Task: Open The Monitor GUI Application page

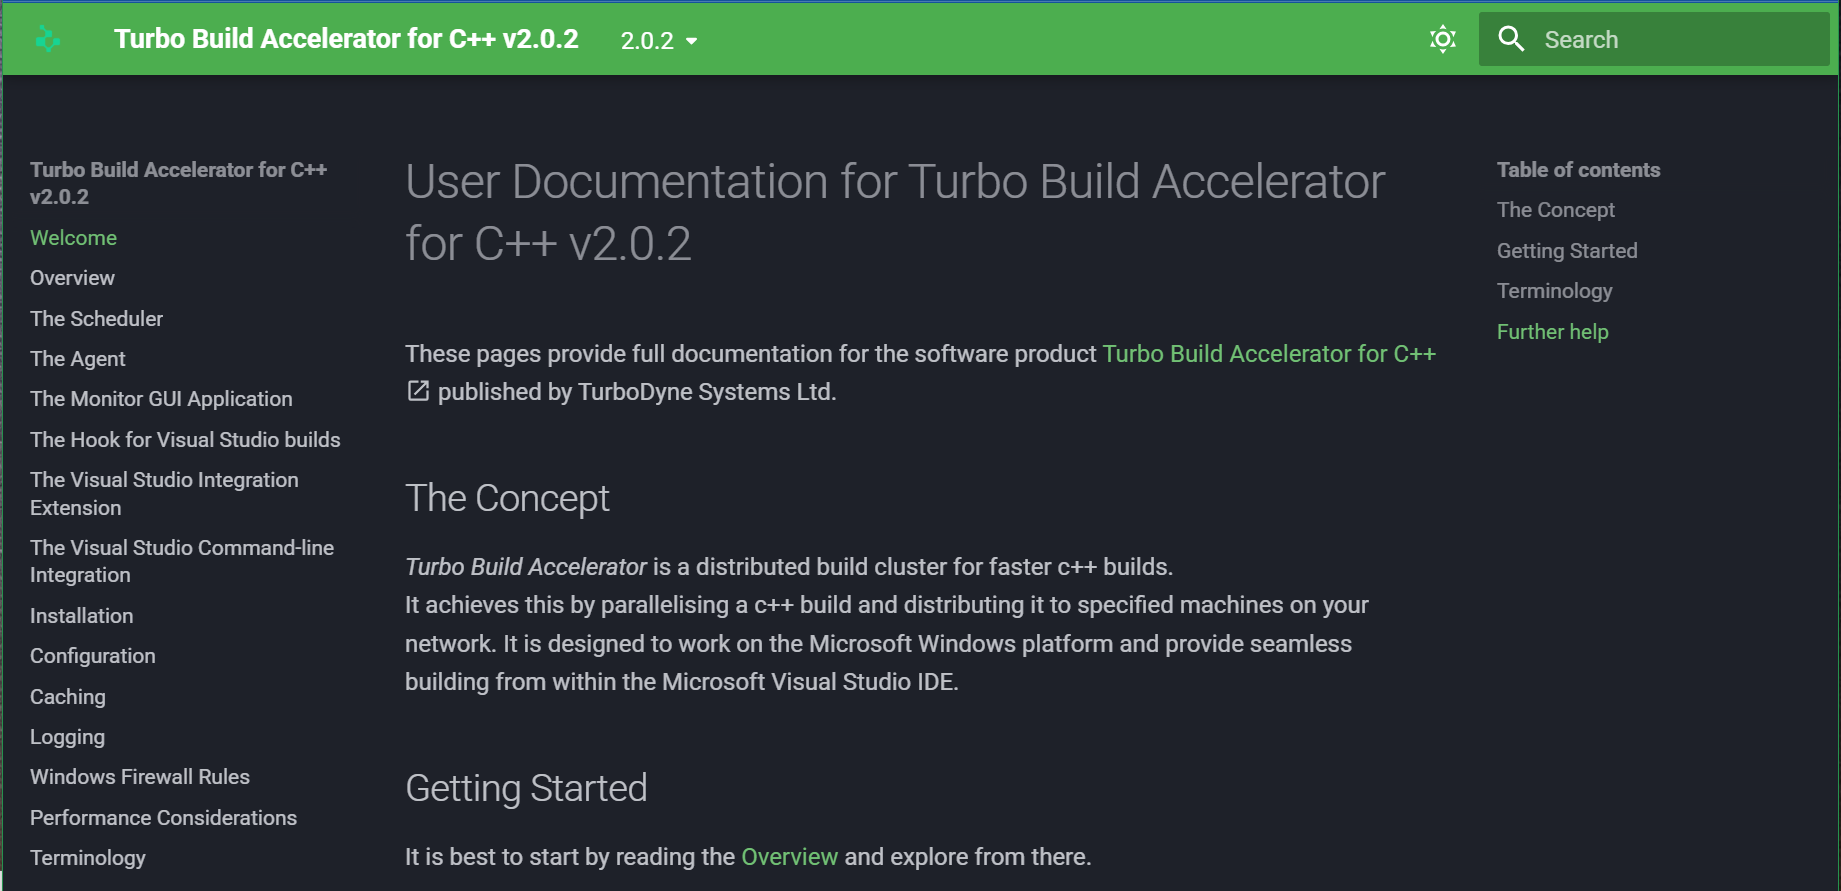Action: click(161, 398)
